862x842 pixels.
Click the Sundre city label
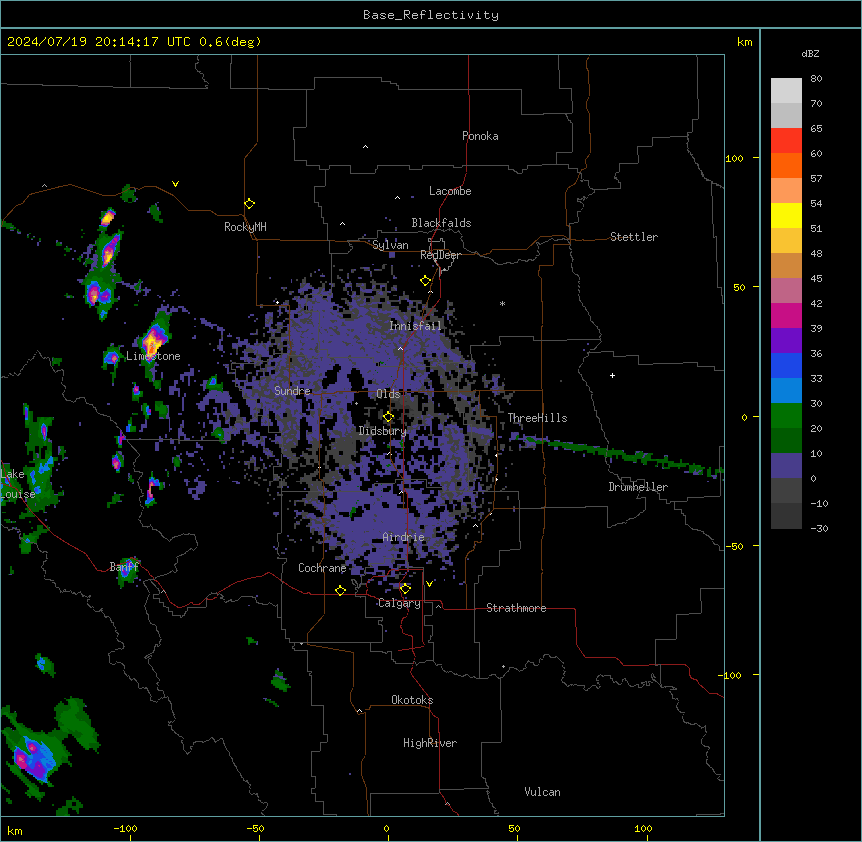click(292, 391)
